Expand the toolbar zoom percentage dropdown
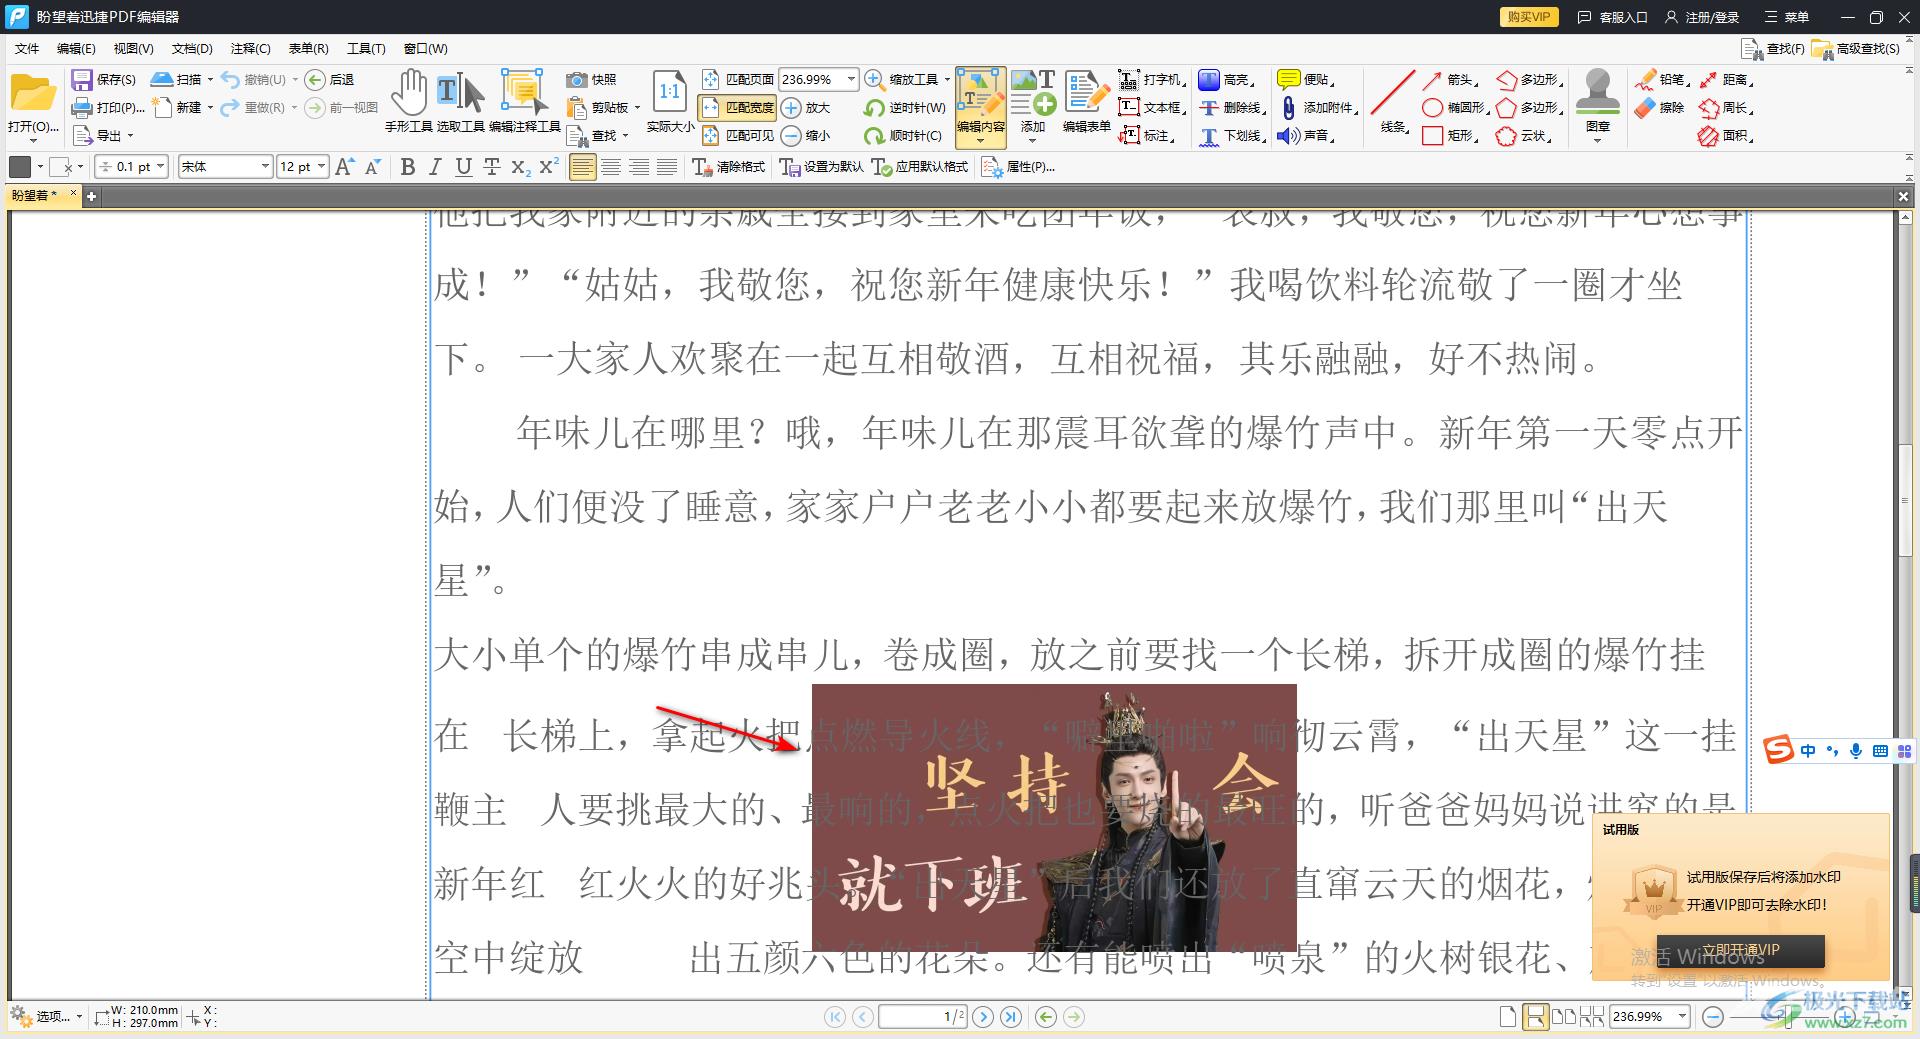The image size is (1920, 1039). point(851,79)
